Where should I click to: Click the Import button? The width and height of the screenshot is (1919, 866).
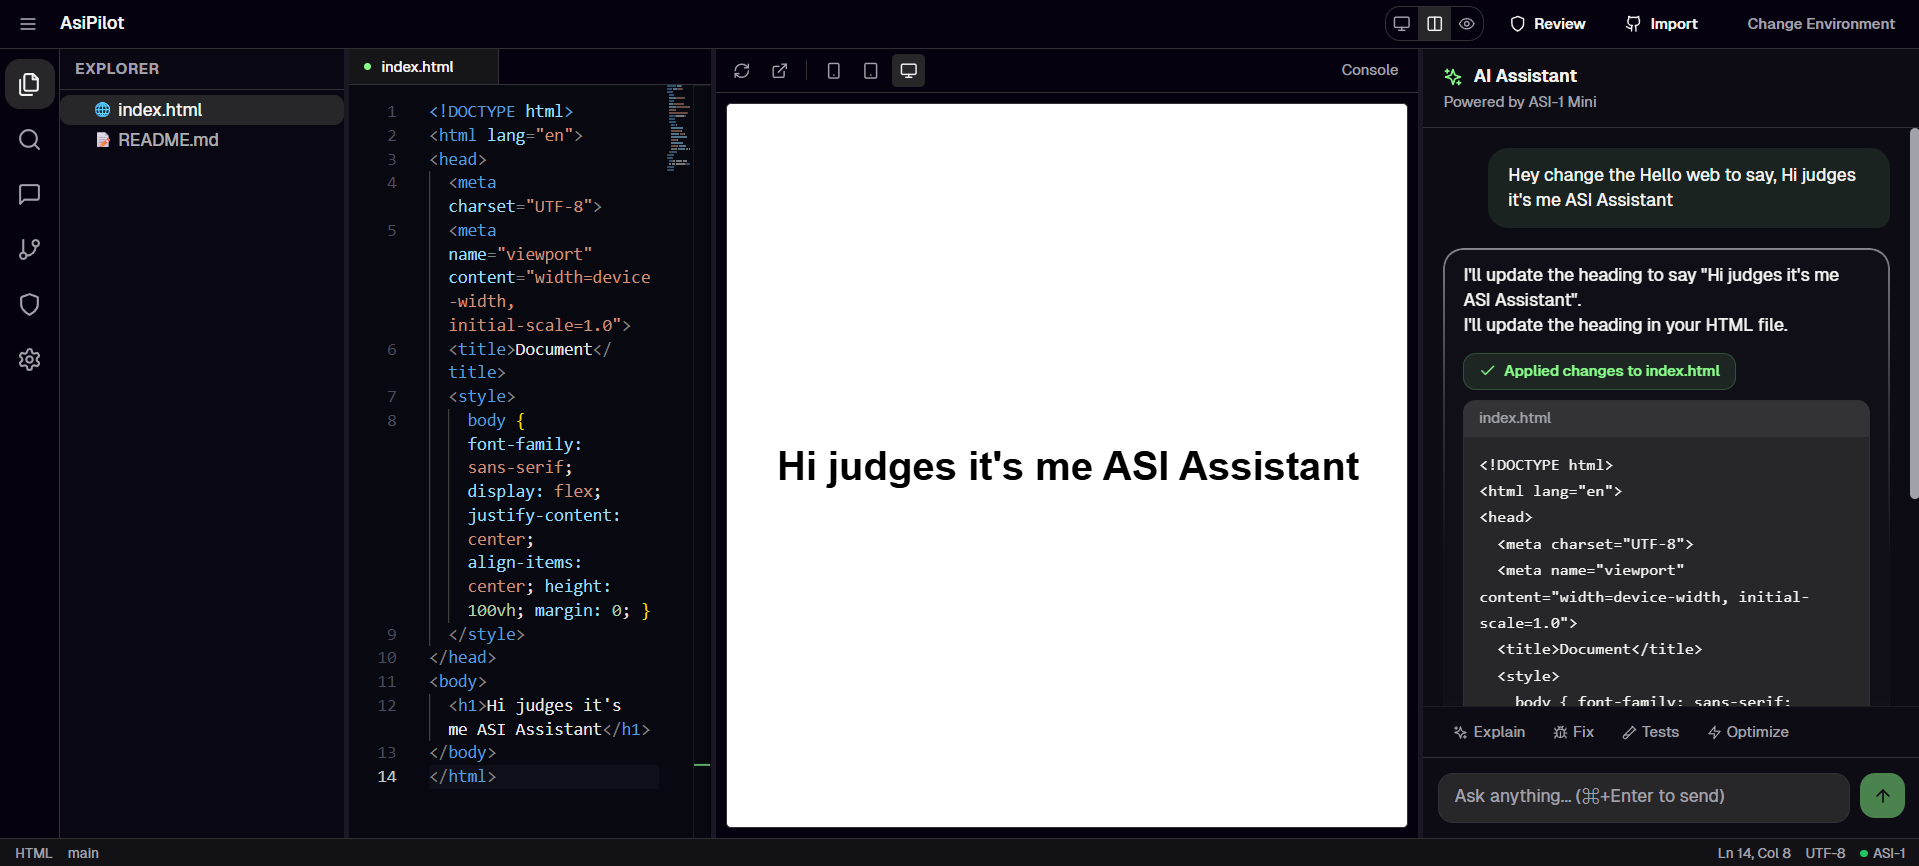coord(1662,24)
